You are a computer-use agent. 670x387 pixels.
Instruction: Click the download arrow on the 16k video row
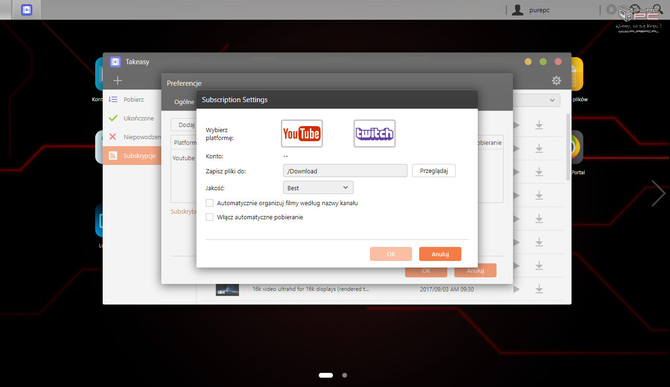click(539, 289)
